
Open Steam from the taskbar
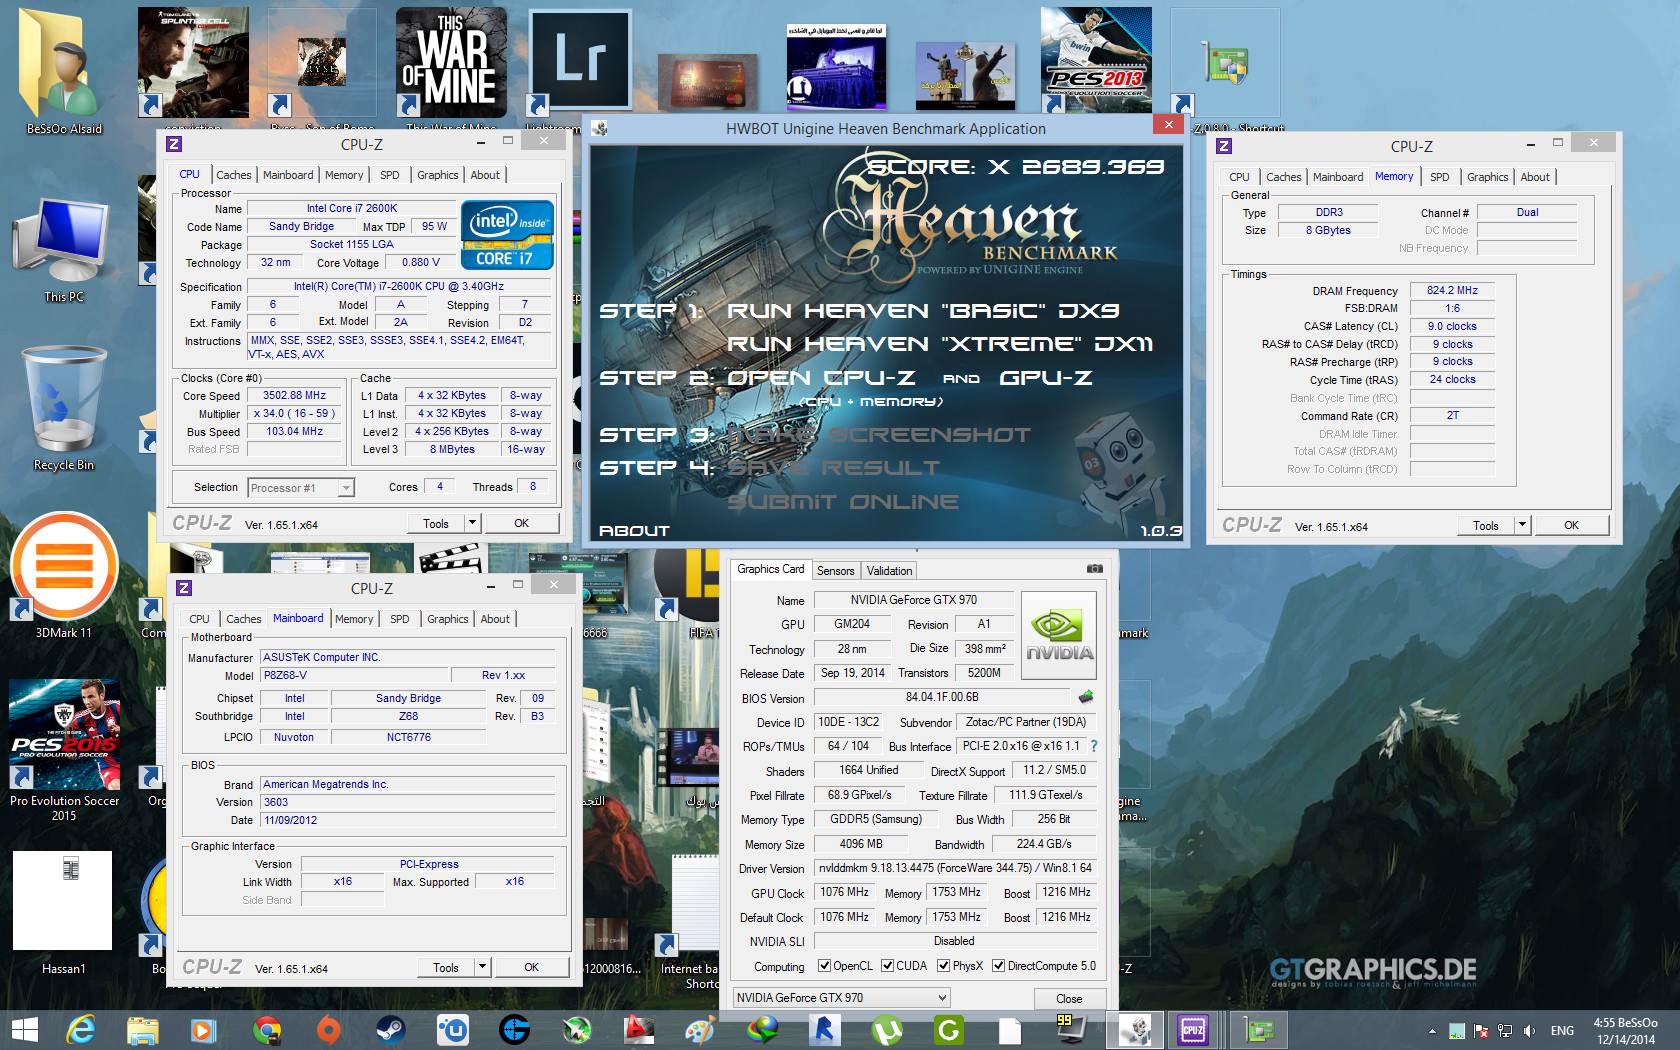pyautogui.click(x=391, y=1029)
